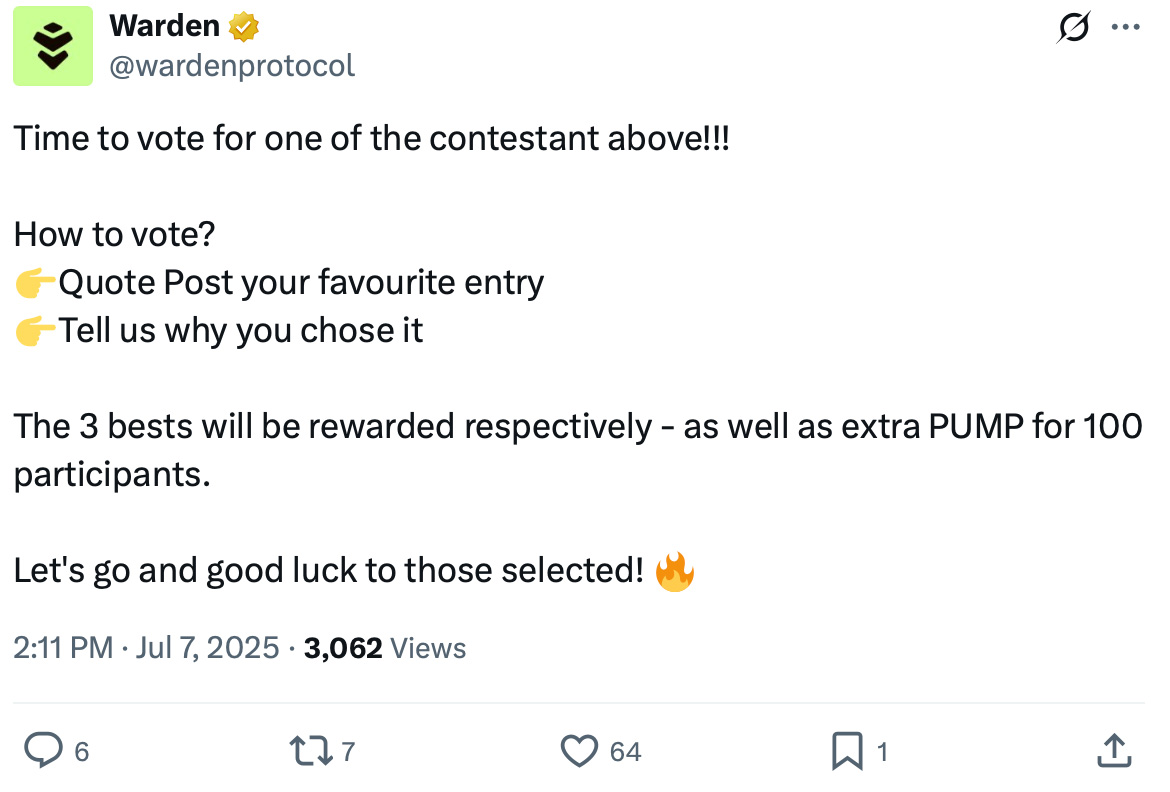Open share menu from the share arrow

point(1114,748)
